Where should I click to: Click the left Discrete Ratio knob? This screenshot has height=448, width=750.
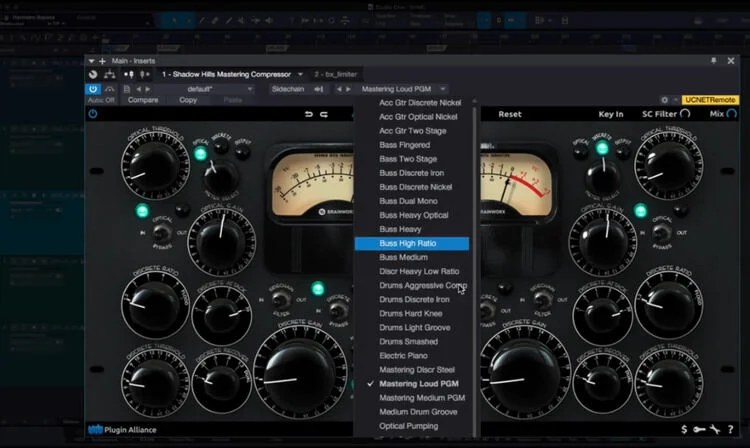point(155,305)
